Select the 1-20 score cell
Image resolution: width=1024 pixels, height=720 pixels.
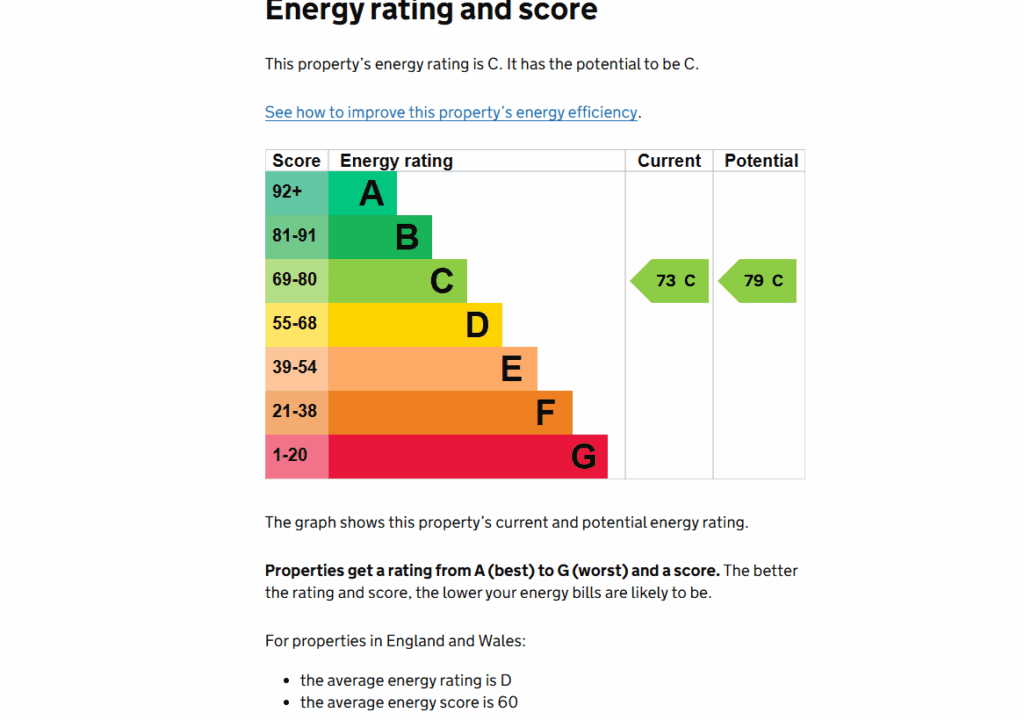click(x=296, y=457)
